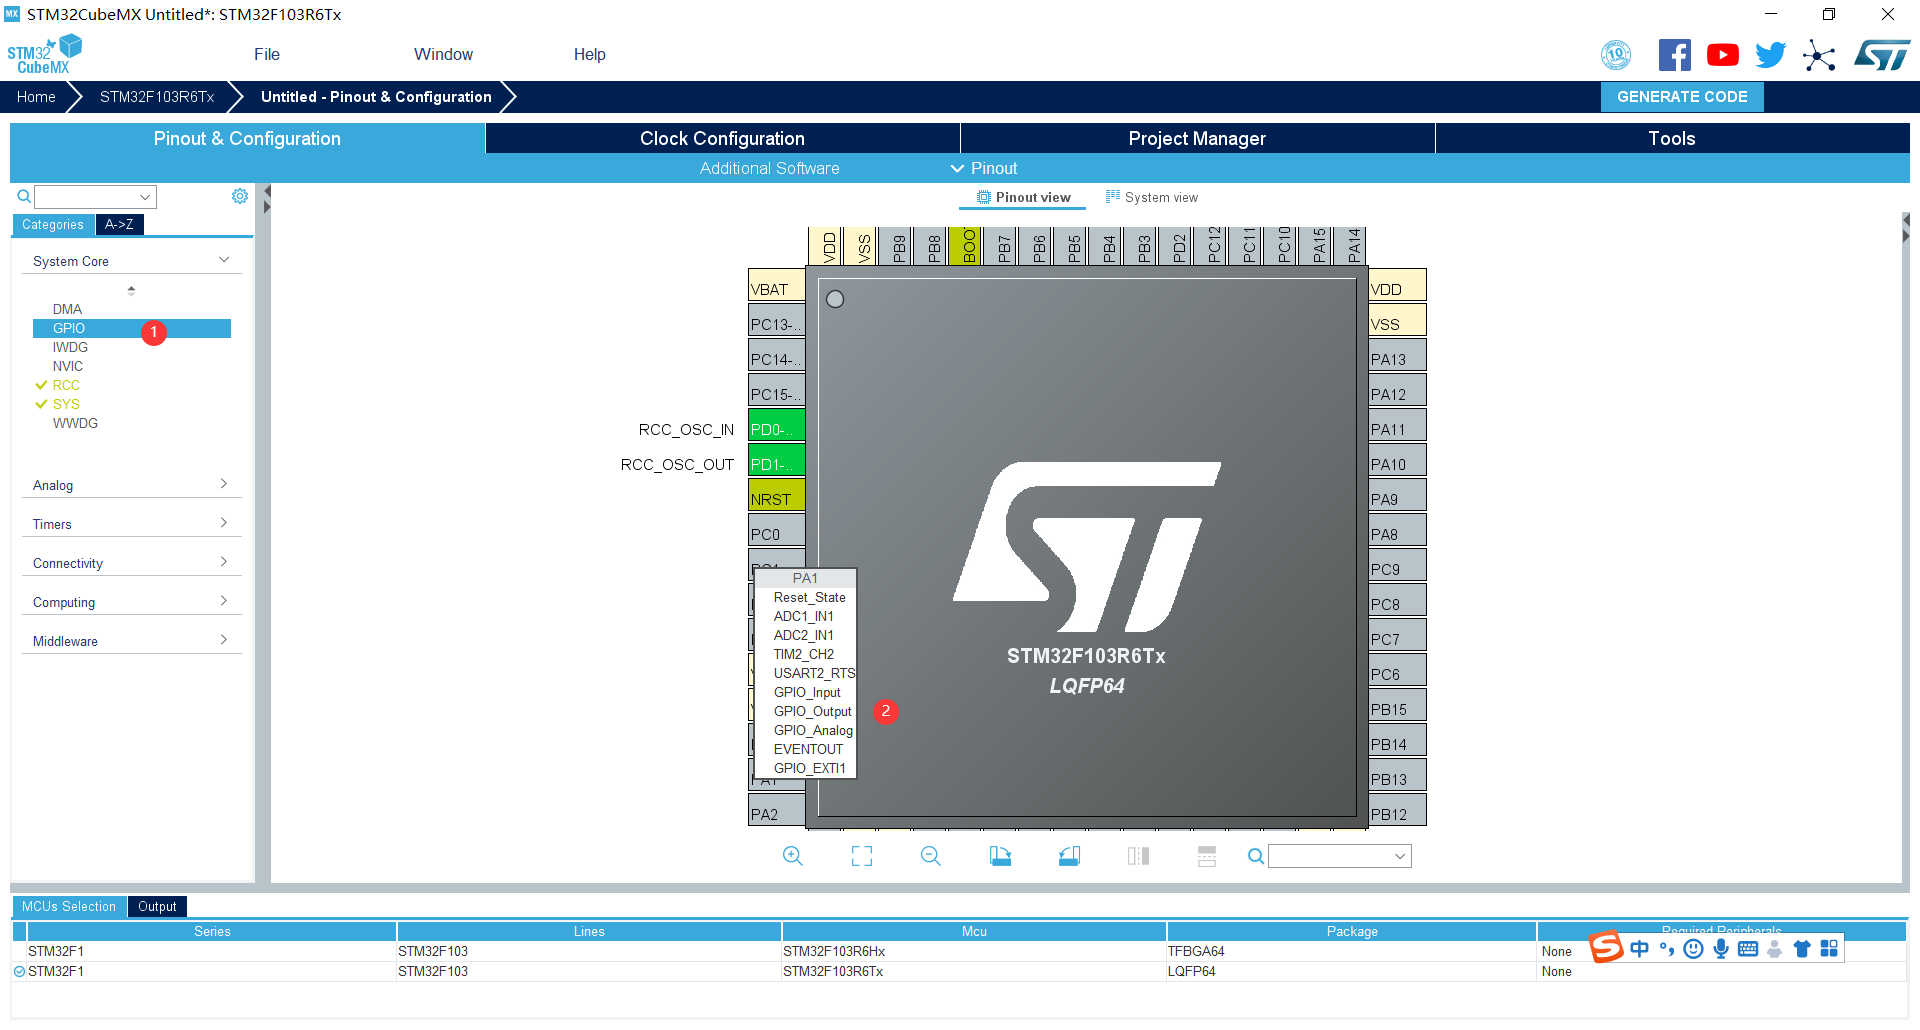Collapse the System Core category
This screenshot has height=1030, width=1920.
click(x=224, y=260)
